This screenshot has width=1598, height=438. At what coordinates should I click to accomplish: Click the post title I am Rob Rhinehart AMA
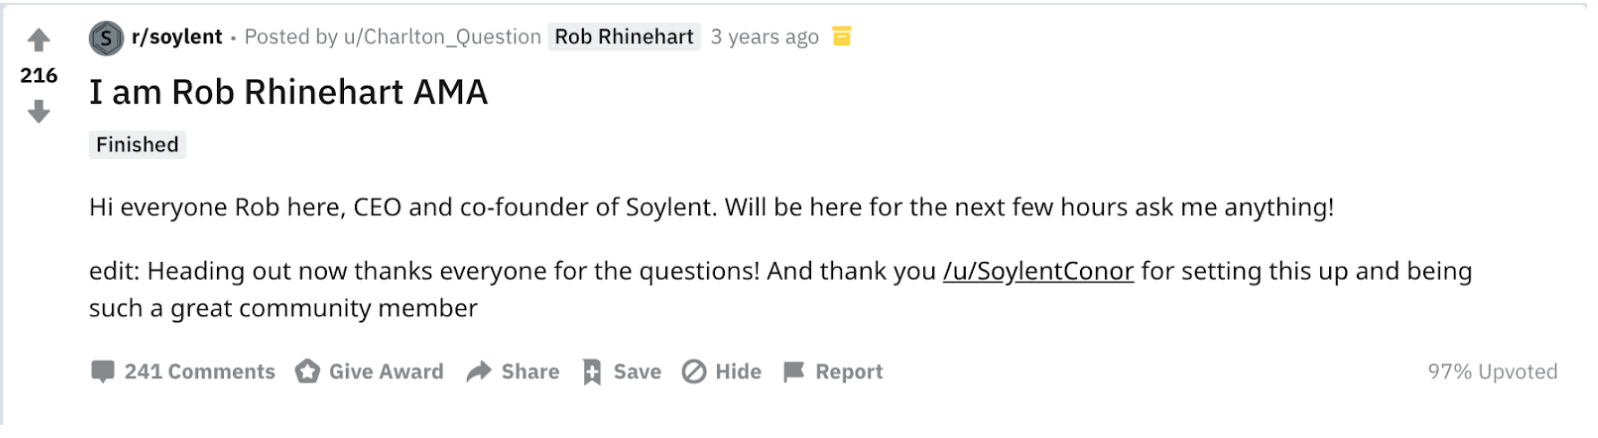tap(288, 92)
